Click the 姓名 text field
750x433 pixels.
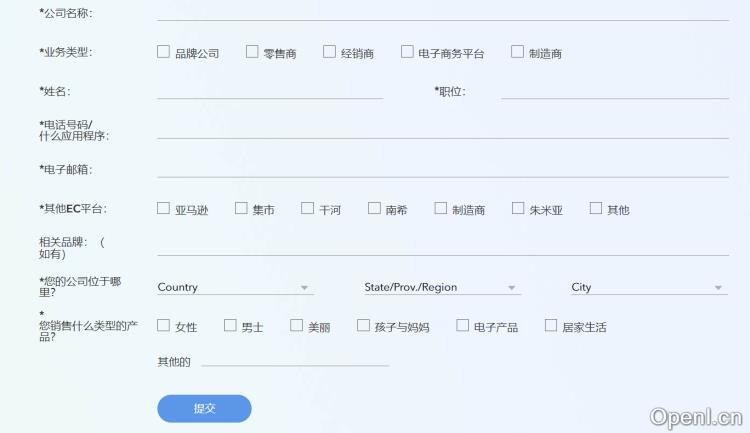click(x=270, y=91)
